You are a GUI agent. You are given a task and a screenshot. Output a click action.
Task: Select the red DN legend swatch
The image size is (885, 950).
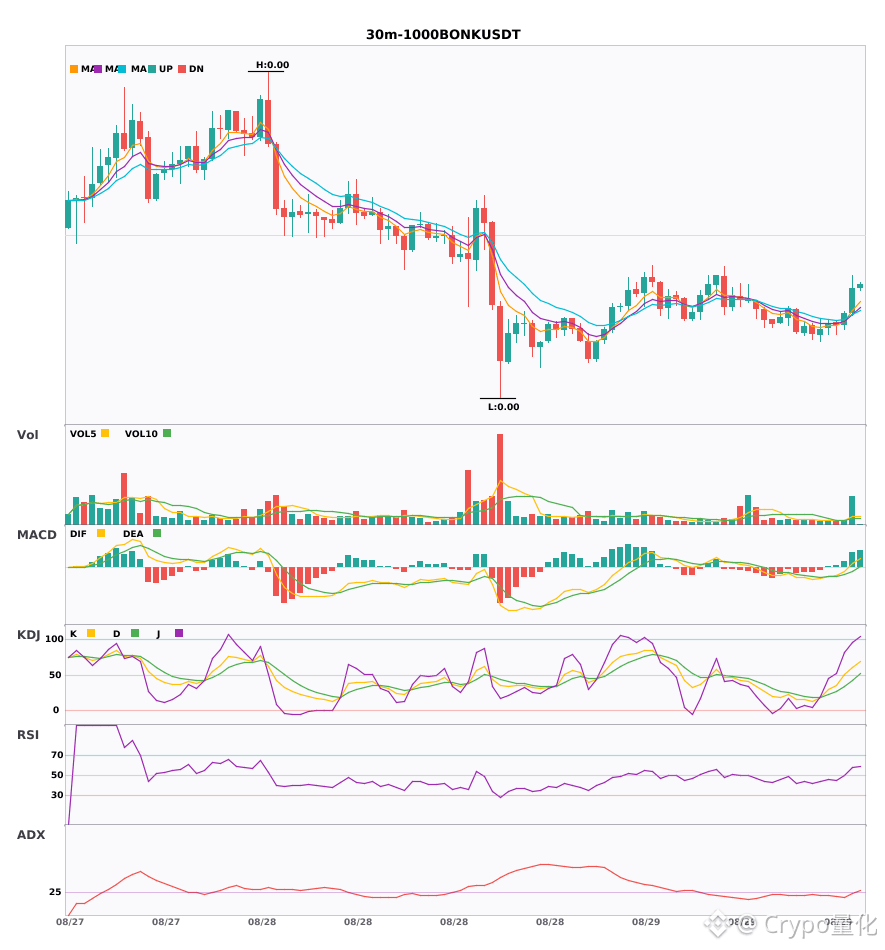182,69
